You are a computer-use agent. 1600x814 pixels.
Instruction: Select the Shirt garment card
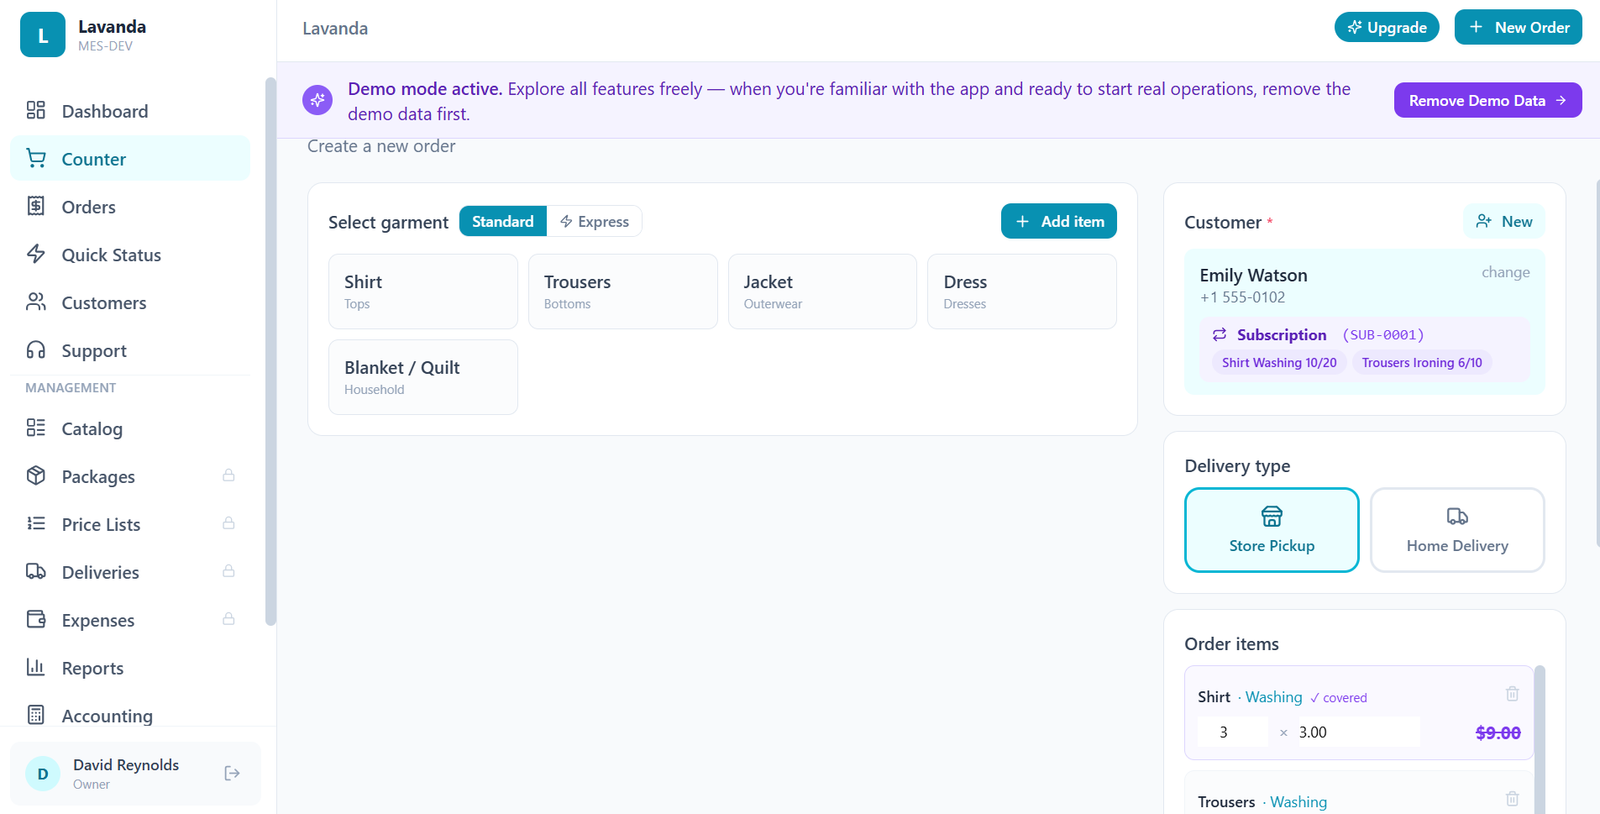click(423, 291)
